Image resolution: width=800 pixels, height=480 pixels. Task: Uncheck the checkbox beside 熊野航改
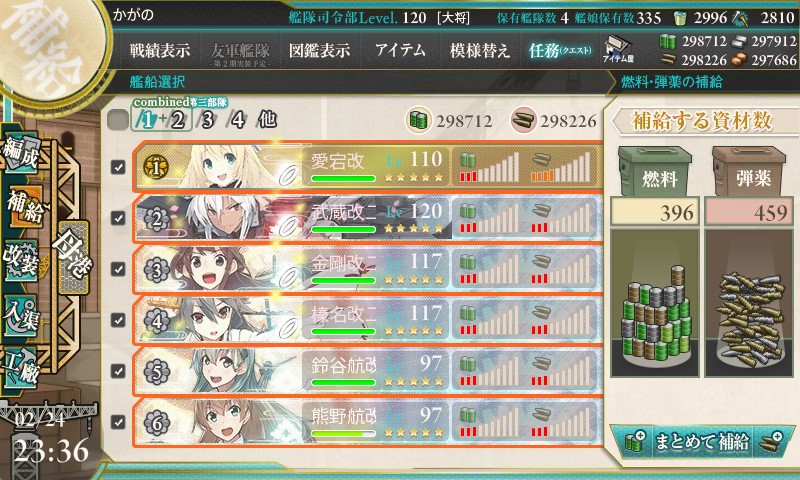tap(118, 422)
